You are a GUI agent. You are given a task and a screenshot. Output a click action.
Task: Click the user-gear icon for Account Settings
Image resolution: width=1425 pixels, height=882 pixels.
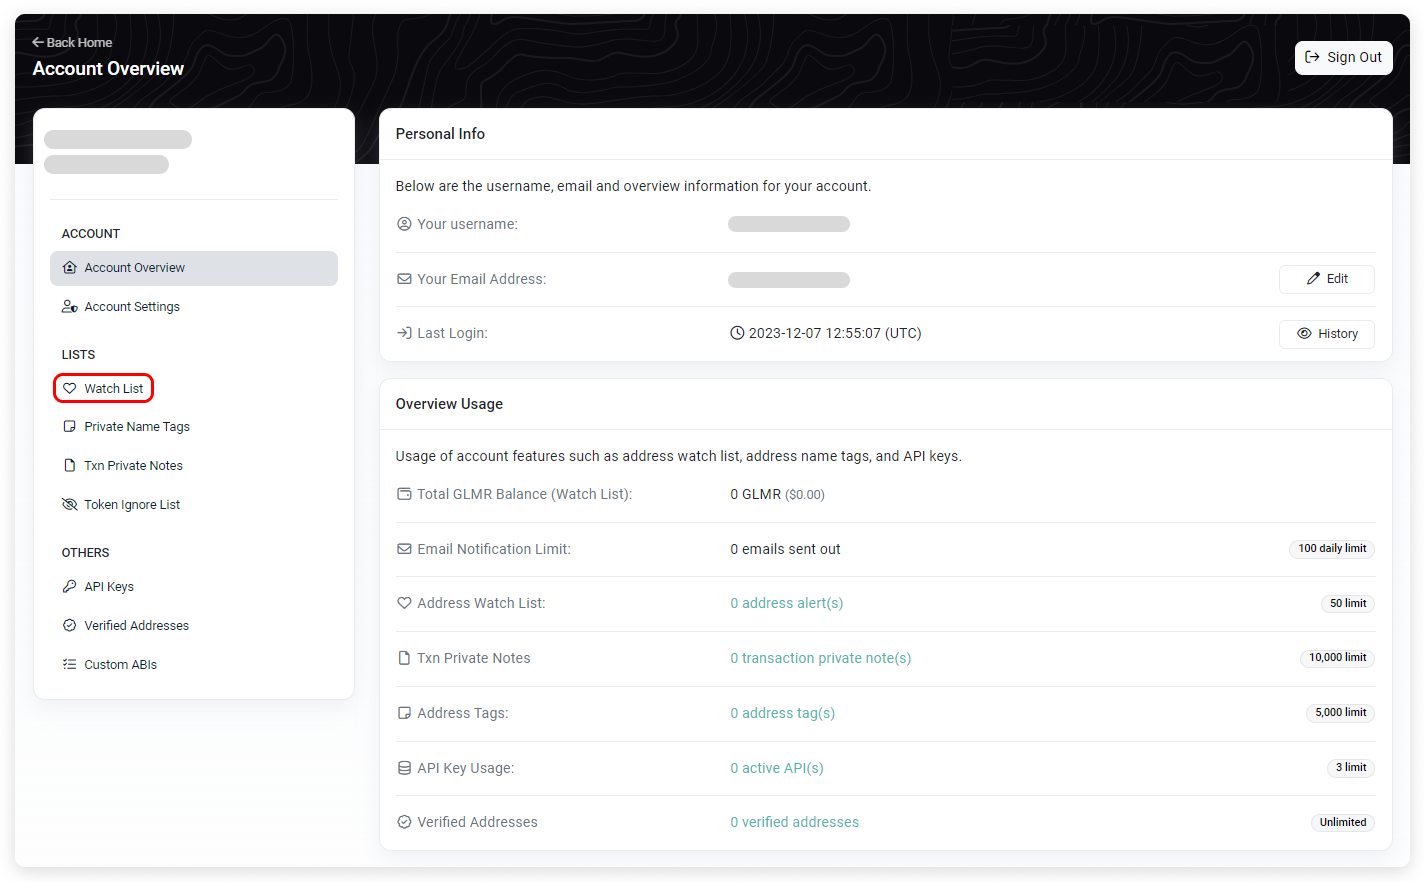(70, 307)
